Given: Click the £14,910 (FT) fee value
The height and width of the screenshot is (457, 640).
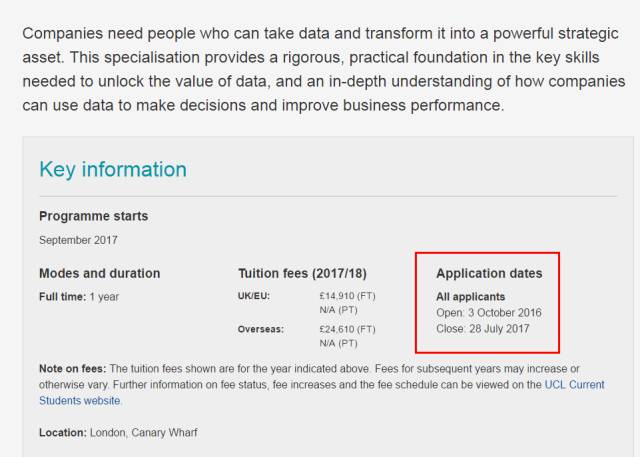Looking at the screenshot, I should pos(347,296).
